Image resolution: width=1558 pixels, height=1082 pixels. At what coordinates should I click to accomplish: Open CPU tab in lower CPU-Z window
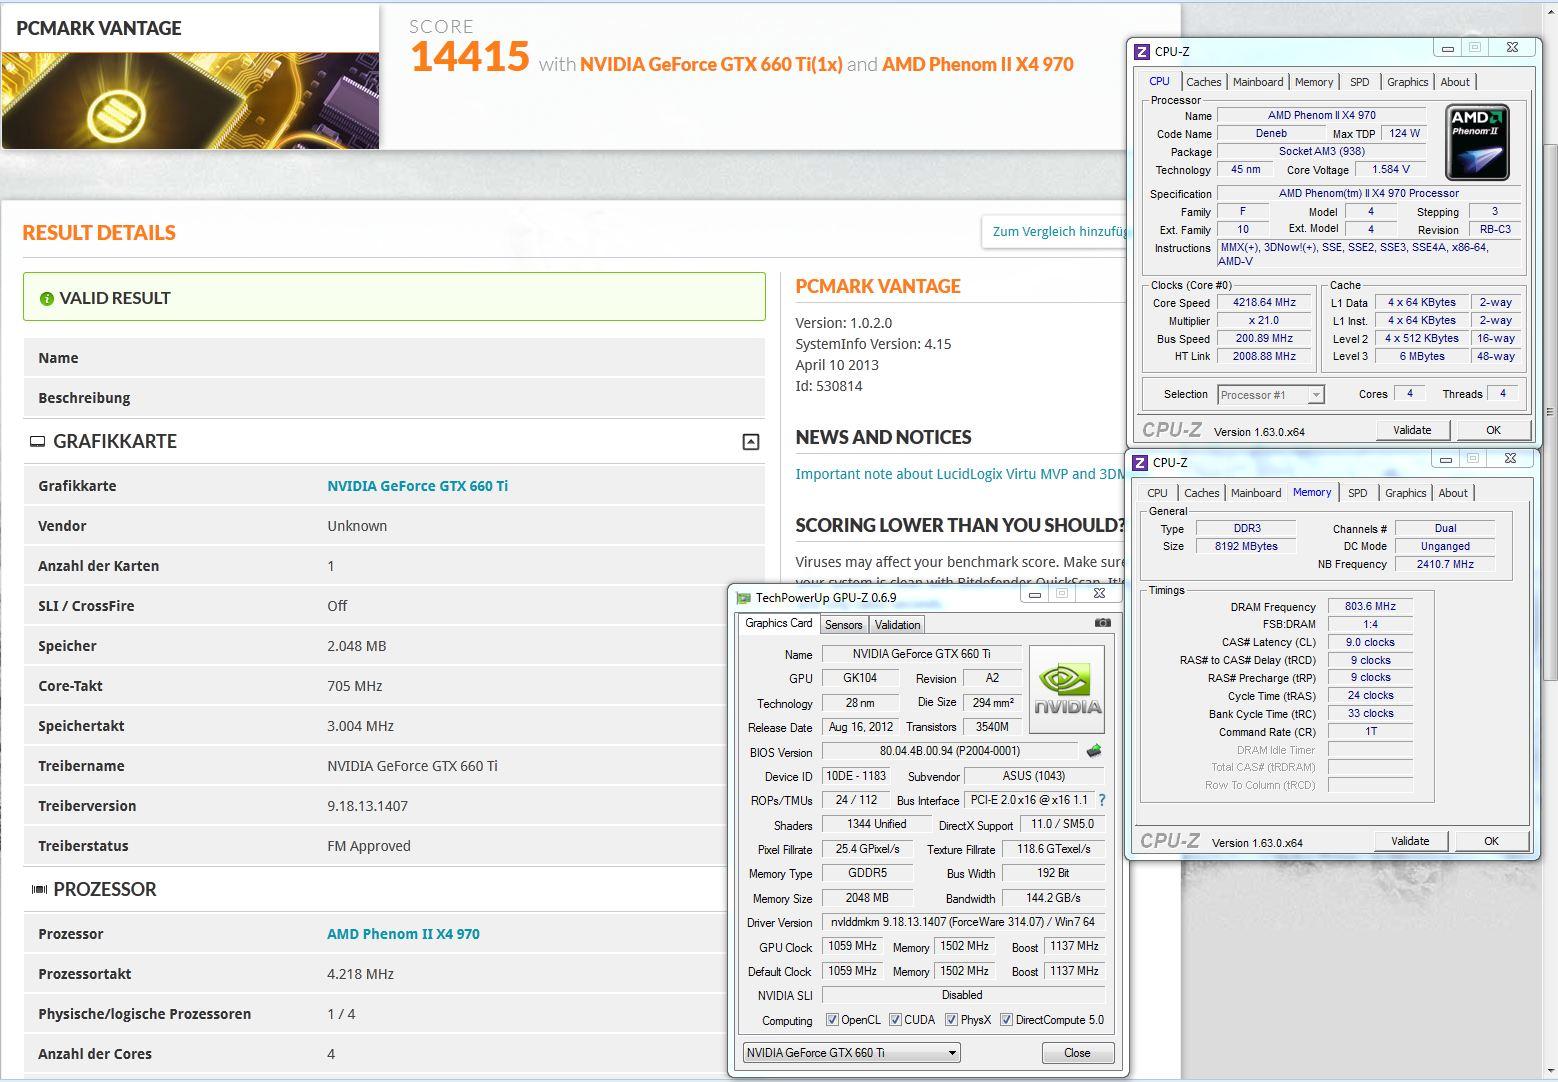(1157, 493)
